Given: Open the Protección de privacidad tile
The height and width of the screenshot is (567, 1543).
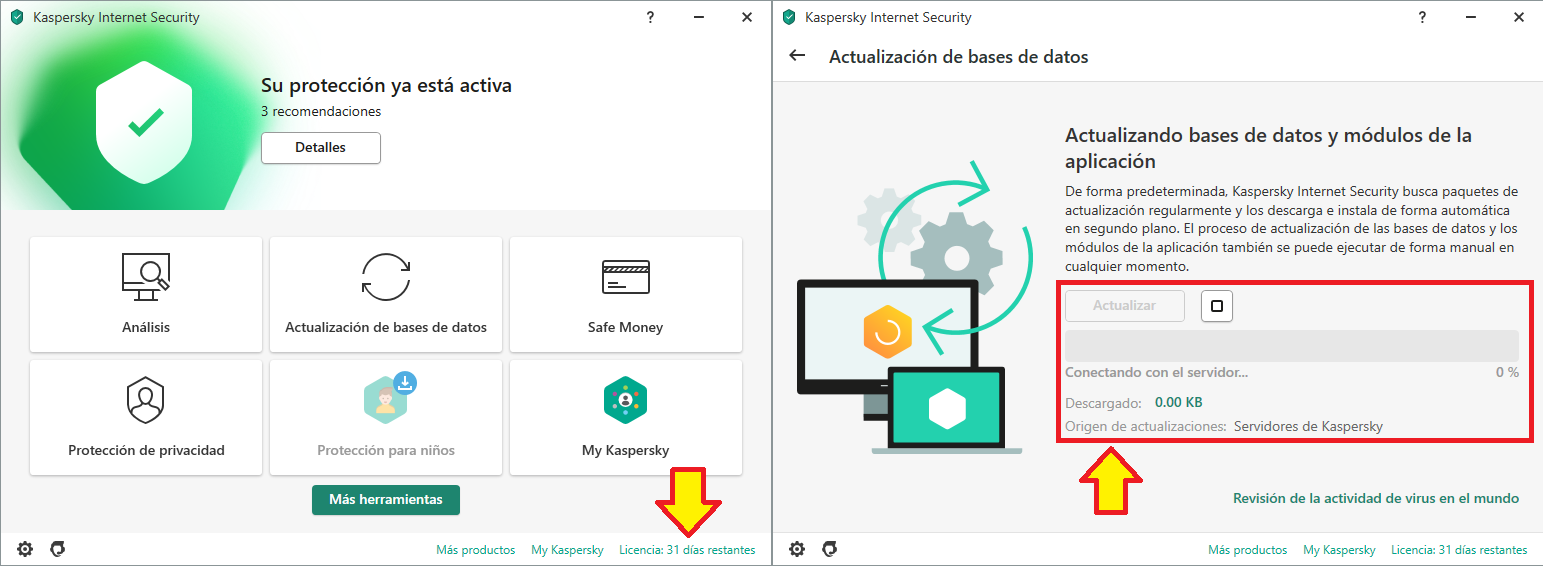Looking at the screenshot, I should point(146,418).
